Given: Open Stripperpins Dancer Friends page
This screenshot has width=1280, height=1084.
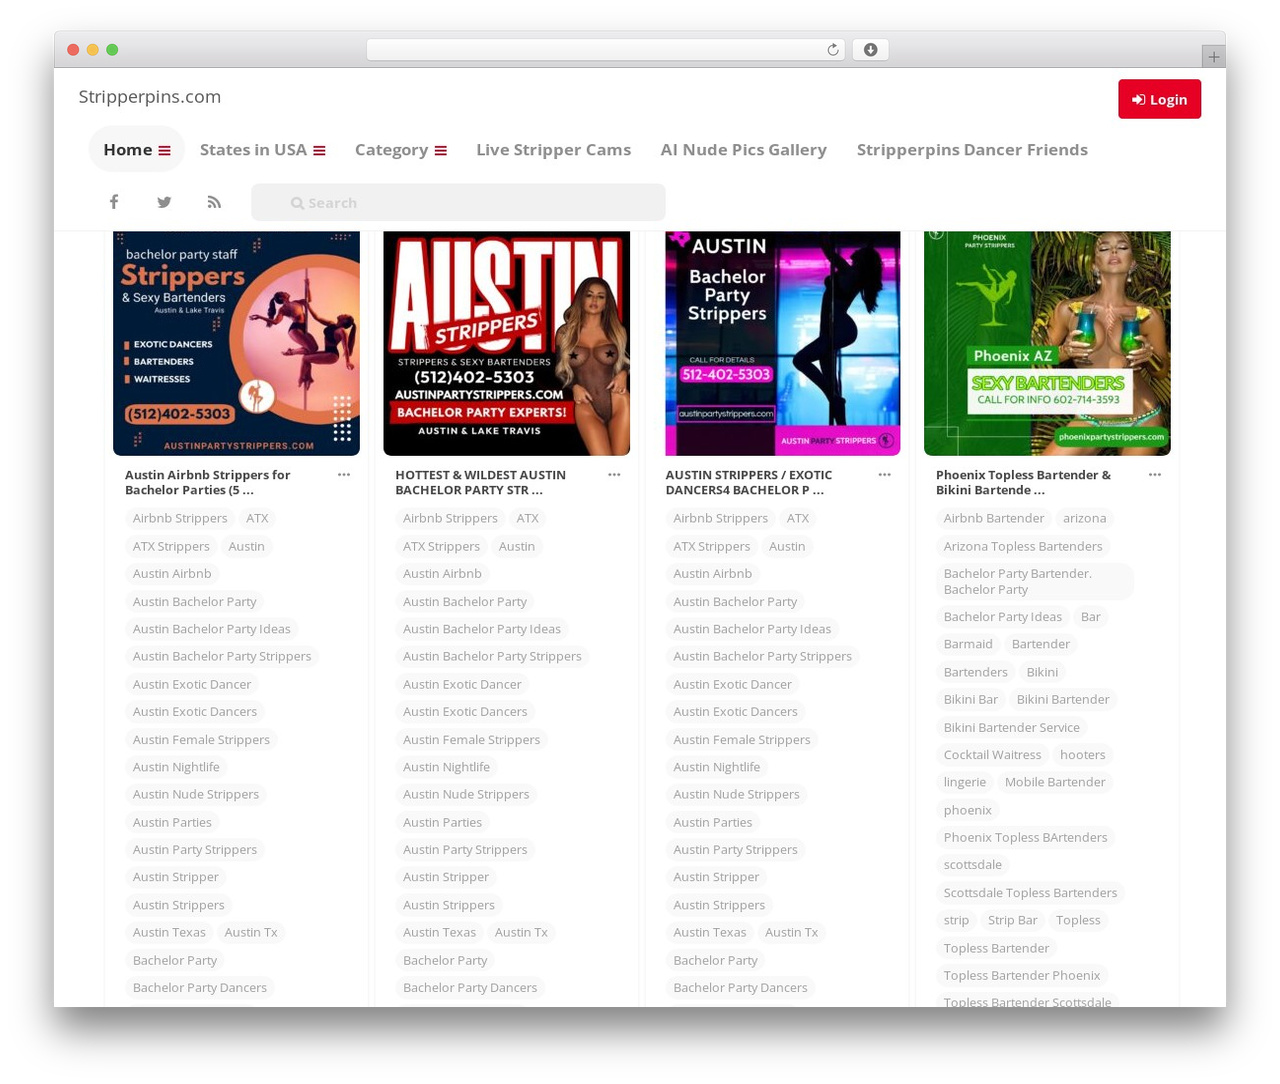Looking at the screenshot, I should [x=972, y=149].
